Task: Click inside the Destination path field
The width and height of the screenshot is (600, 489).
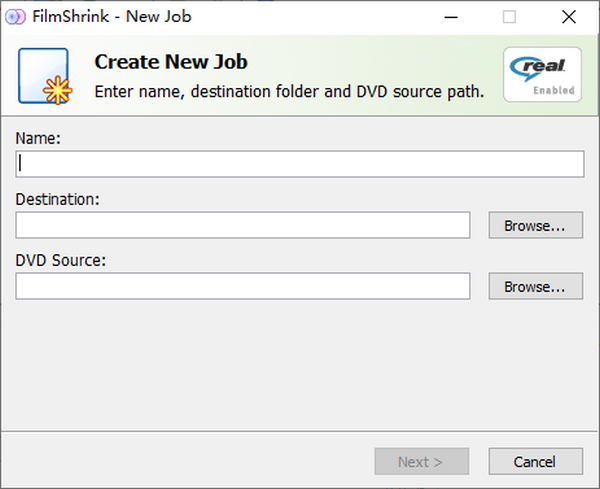Action: (243, 225)
